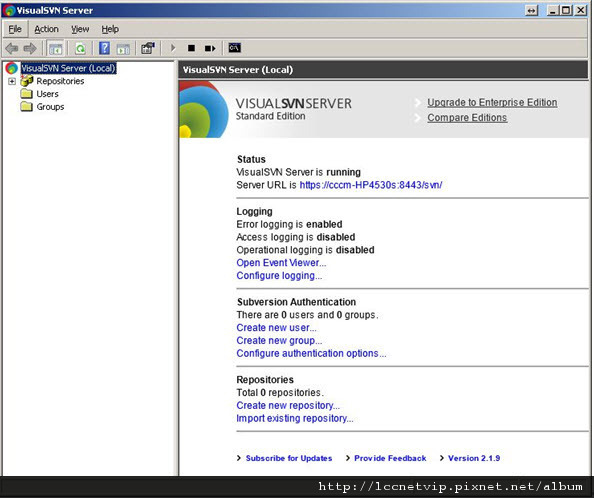This screenshot has width=594, height=498.
Task: Click the 'Standard Edition' text in the banner
Action: (270, 116)
